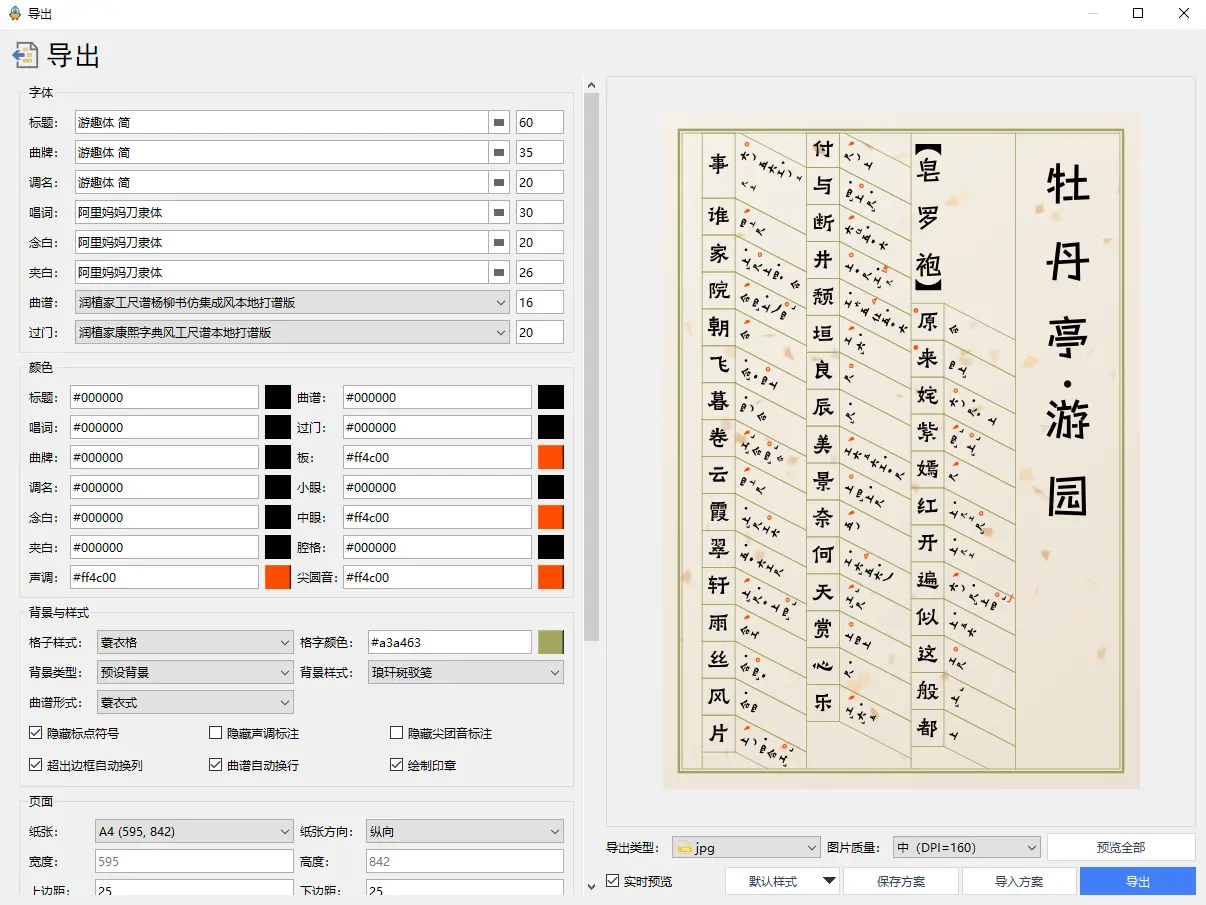Image resolution: width=1206 pixels, height=905 pixels.
Task: Uncheck 绘制印章 checkbox
Action: point(396,765)
